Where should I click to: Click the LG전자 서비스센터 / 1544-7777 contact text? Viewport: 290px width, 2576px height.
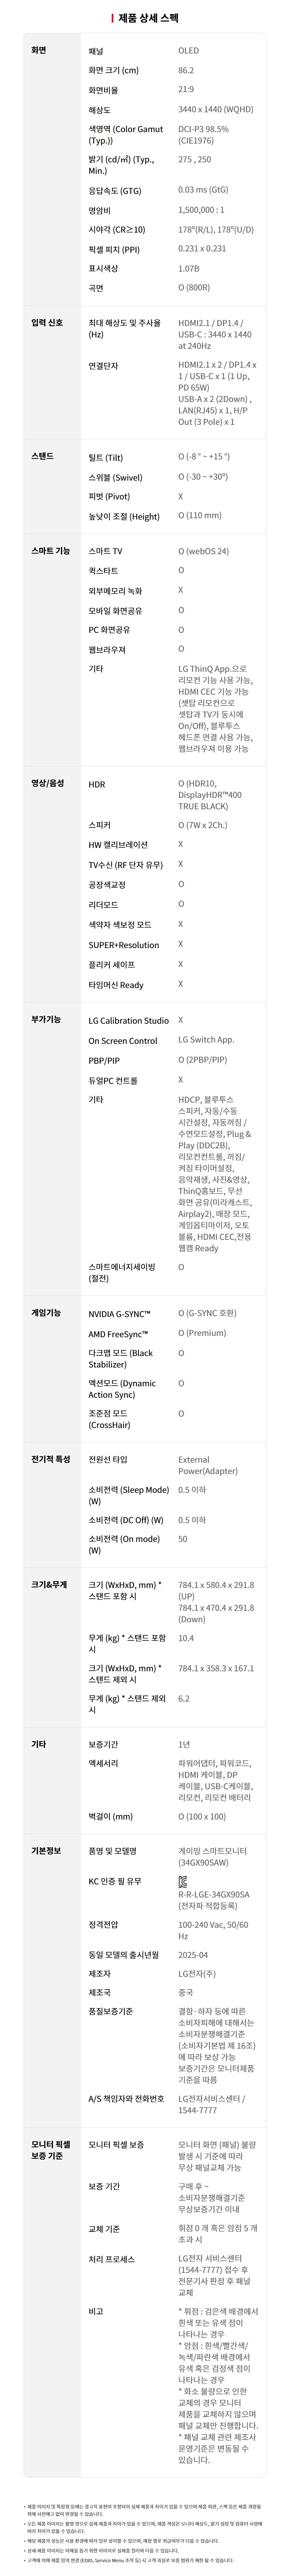[212, 2104]
